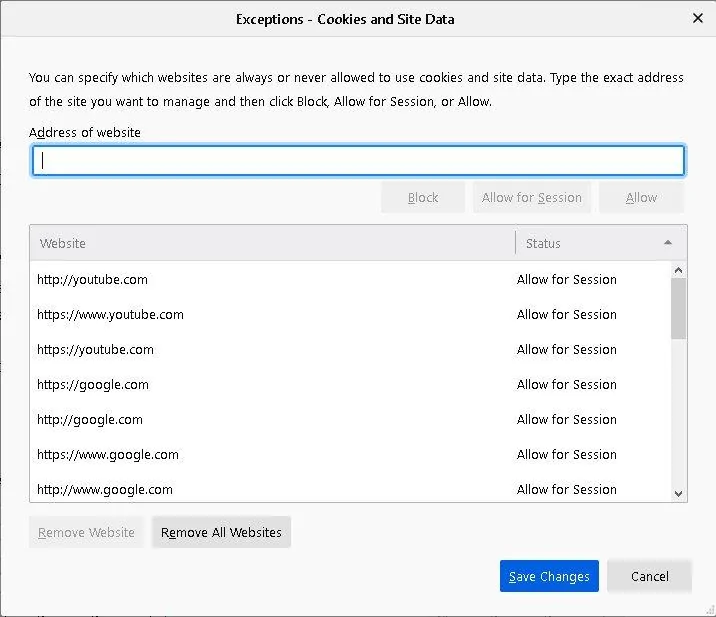716x617 pixels.
Task: Click Remove All Websites
Action: (x=221, y=532)
